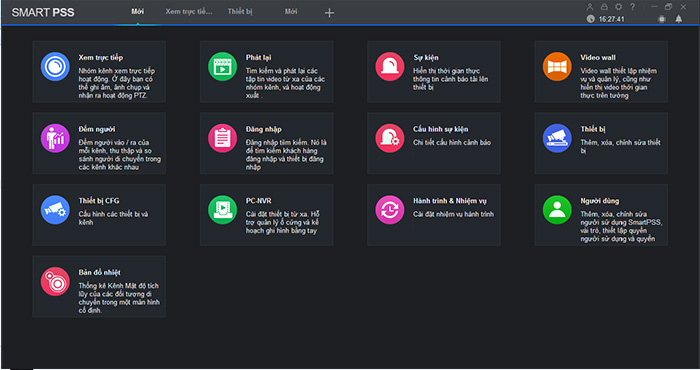Click the Xem trực tiếp title text
The height and width of the screenshot is (370, 700).
[100, 58]
